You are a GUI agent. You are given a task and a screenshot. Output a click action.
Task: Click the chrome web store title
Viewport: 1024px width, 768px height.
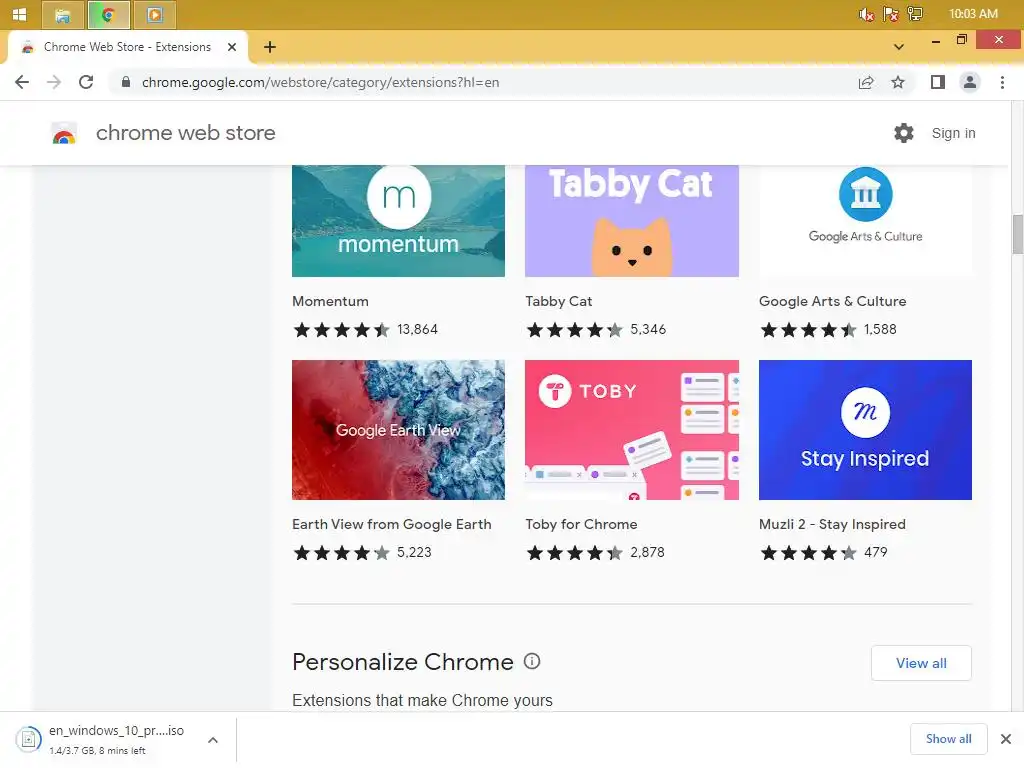[x=185, y=133]
